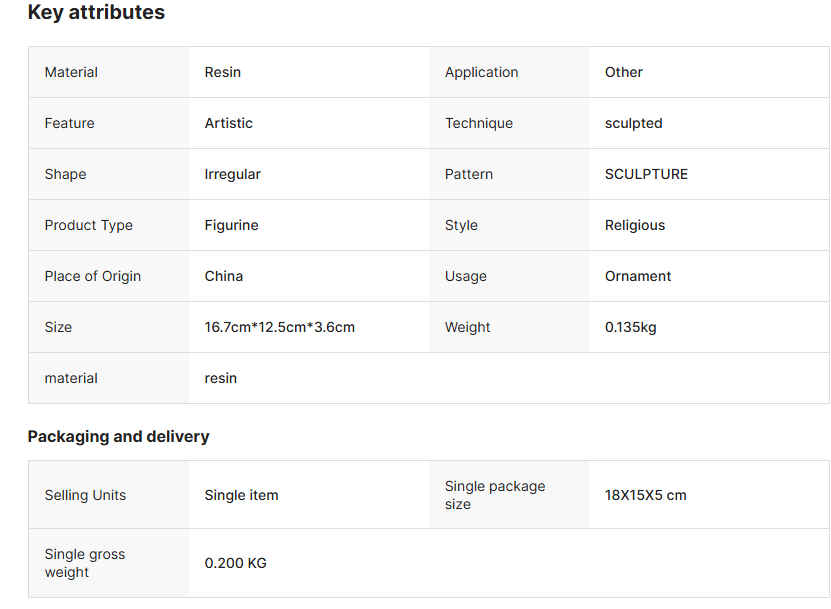831x609 pixels.
Task: Select the 0.135kg weight value
Action: (x=630, y=327)
